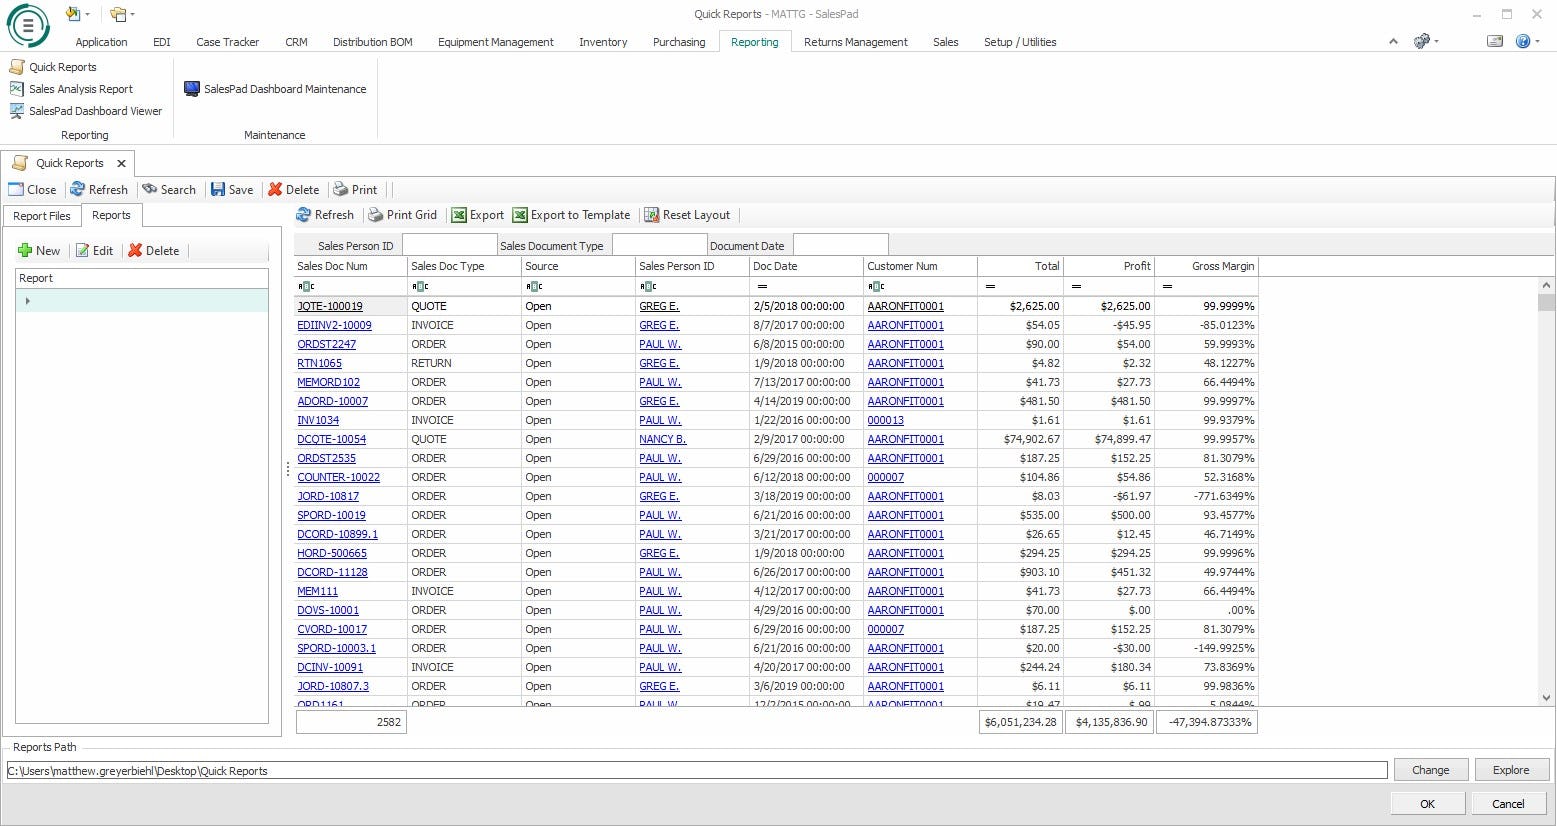Click the Explore button
1557x826 pixels.
point(1510,770)
